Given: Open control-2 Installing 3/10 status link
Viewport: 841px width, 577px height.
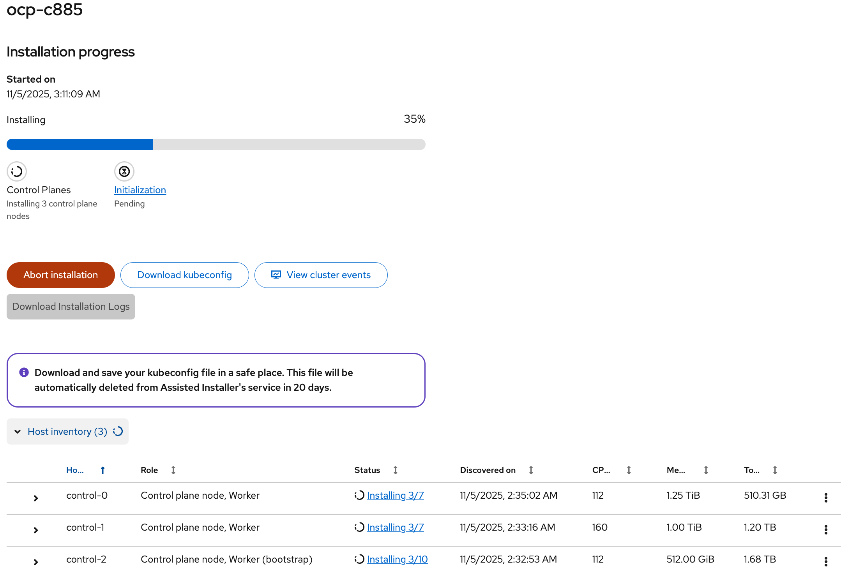Looking at the screenshot, I should click(x=397, y=559).
